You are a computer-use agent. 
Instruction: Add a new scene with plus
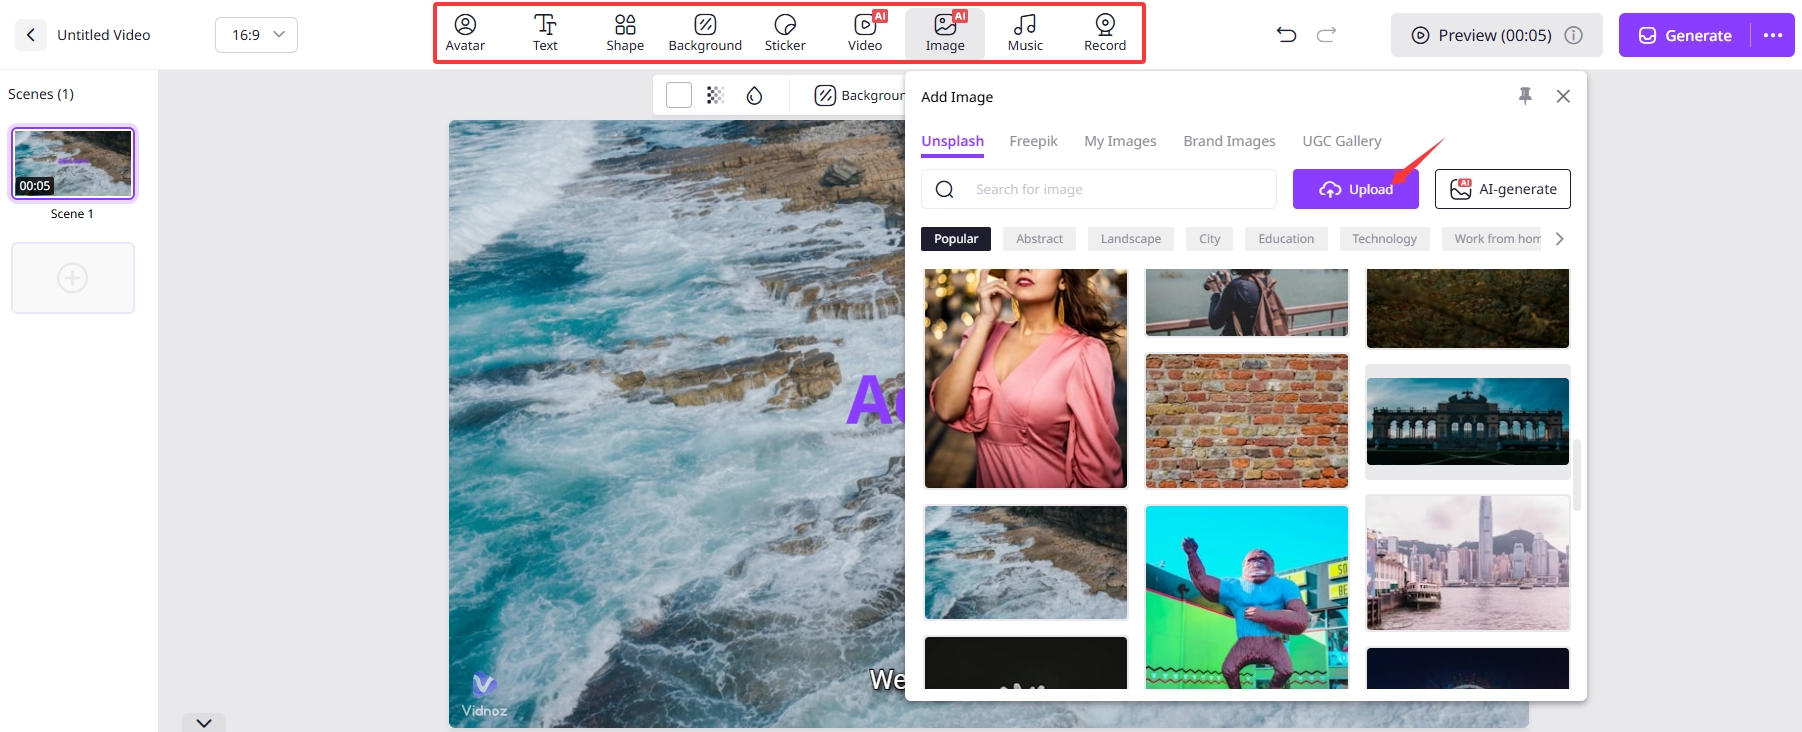[73, 278]
